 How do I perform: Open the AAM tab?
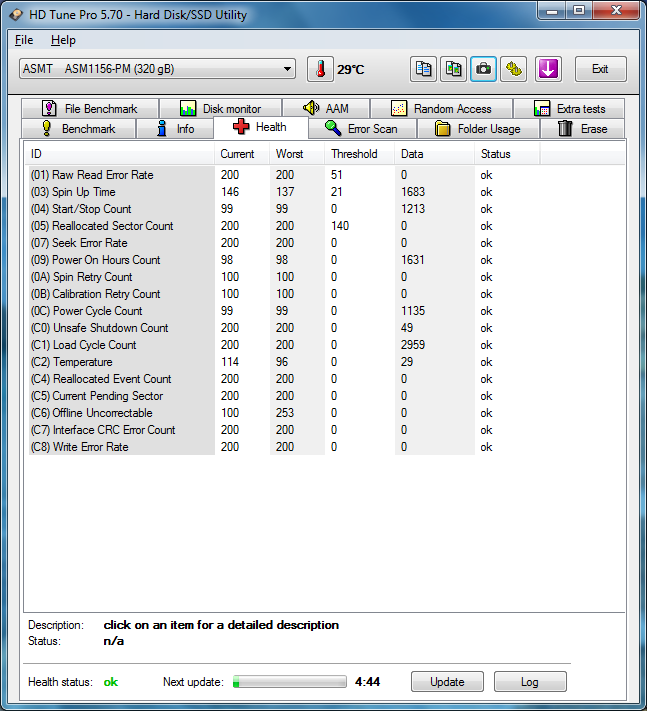[326, 109]
